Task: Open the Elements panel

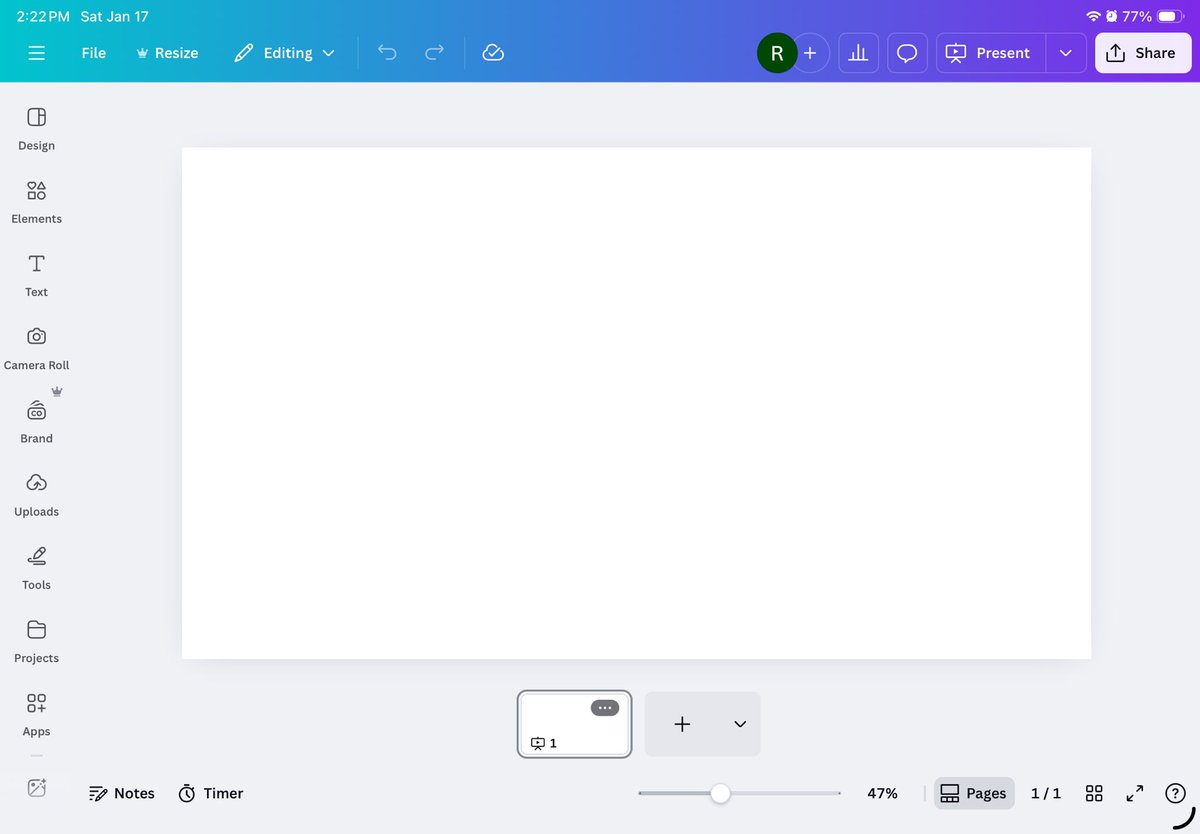Action: coord(37,202)
